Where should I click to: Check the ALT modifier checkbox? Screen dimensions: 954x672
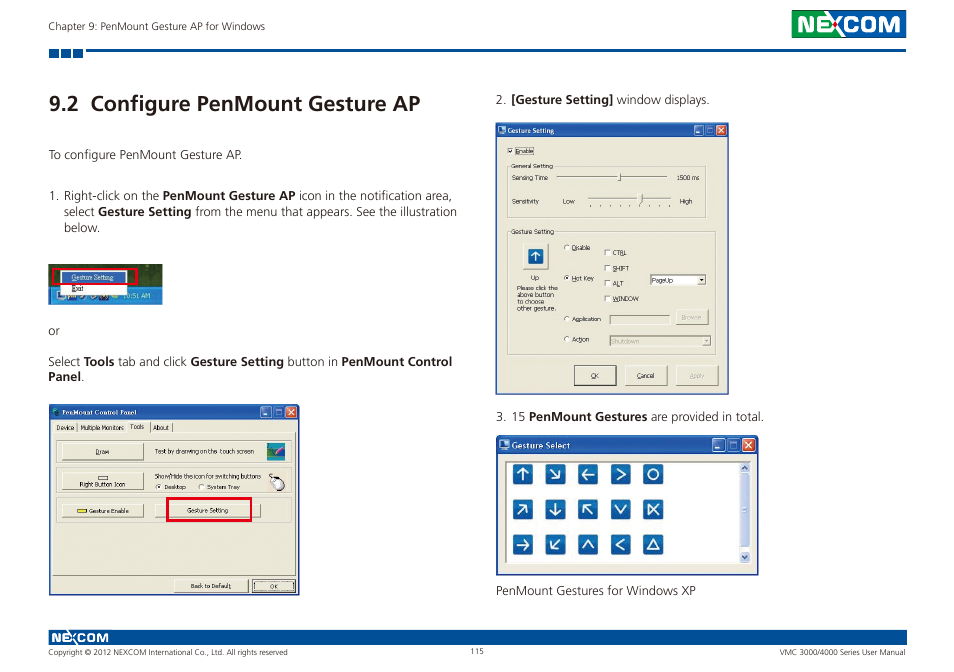click(607, 283)
